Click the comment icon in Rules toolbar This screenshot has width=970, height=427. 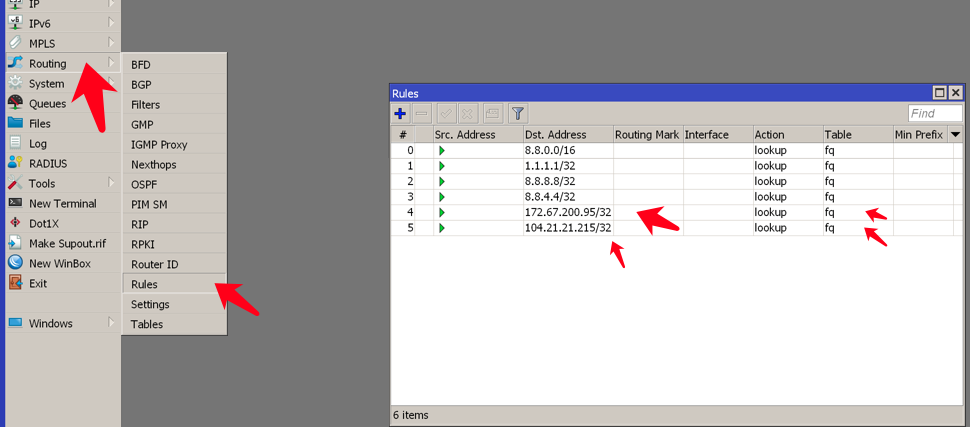coord(492,114)
